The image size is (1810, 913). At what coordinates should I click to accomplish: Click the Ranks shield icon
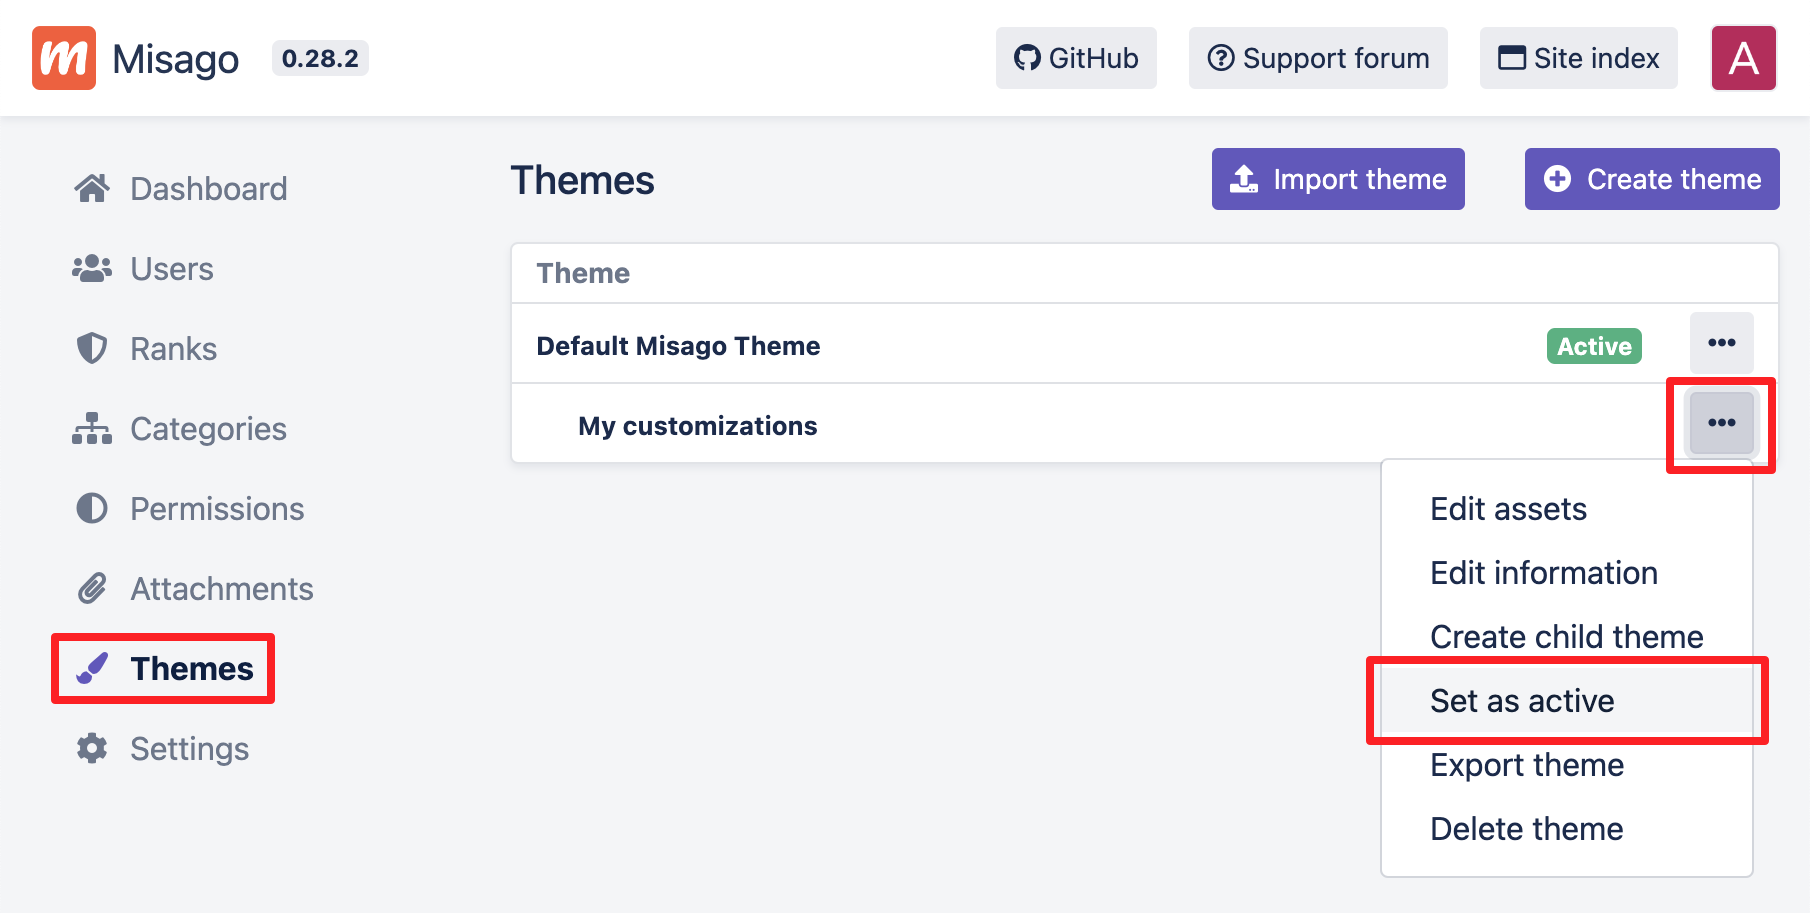point(92,348)
